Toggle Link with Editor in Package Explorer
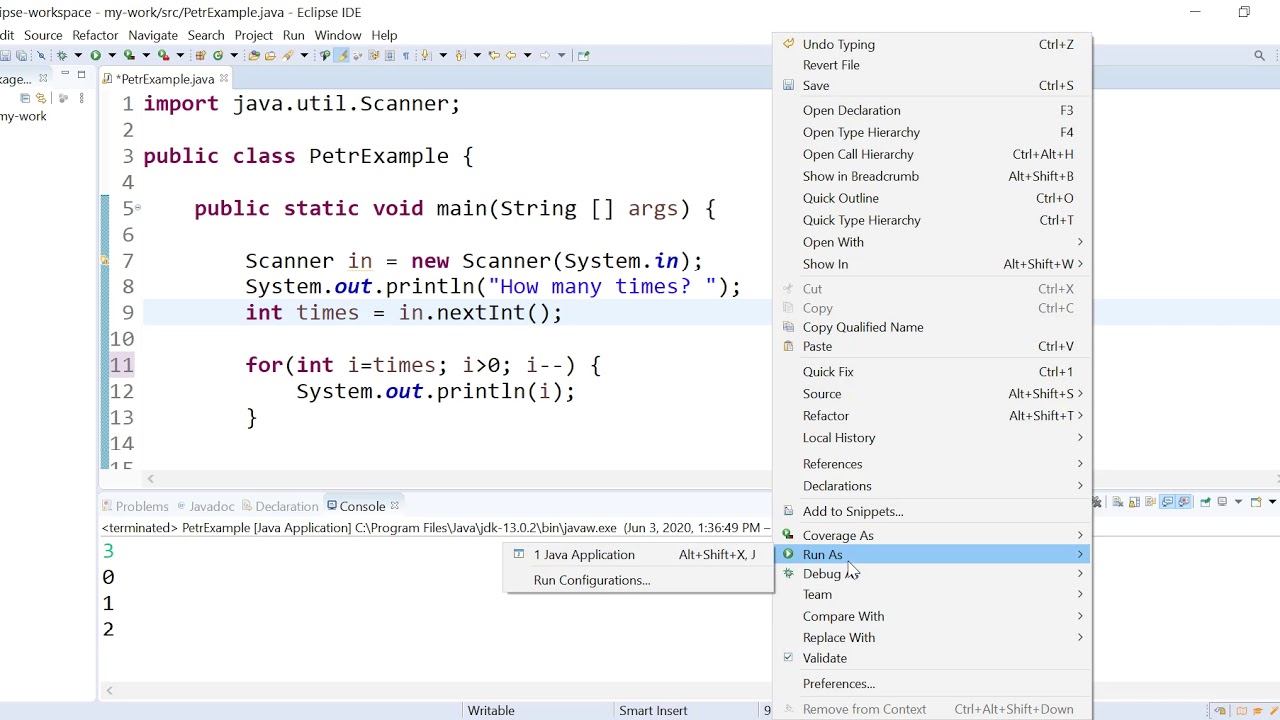The image size is (1280, 720). [41, 98]
